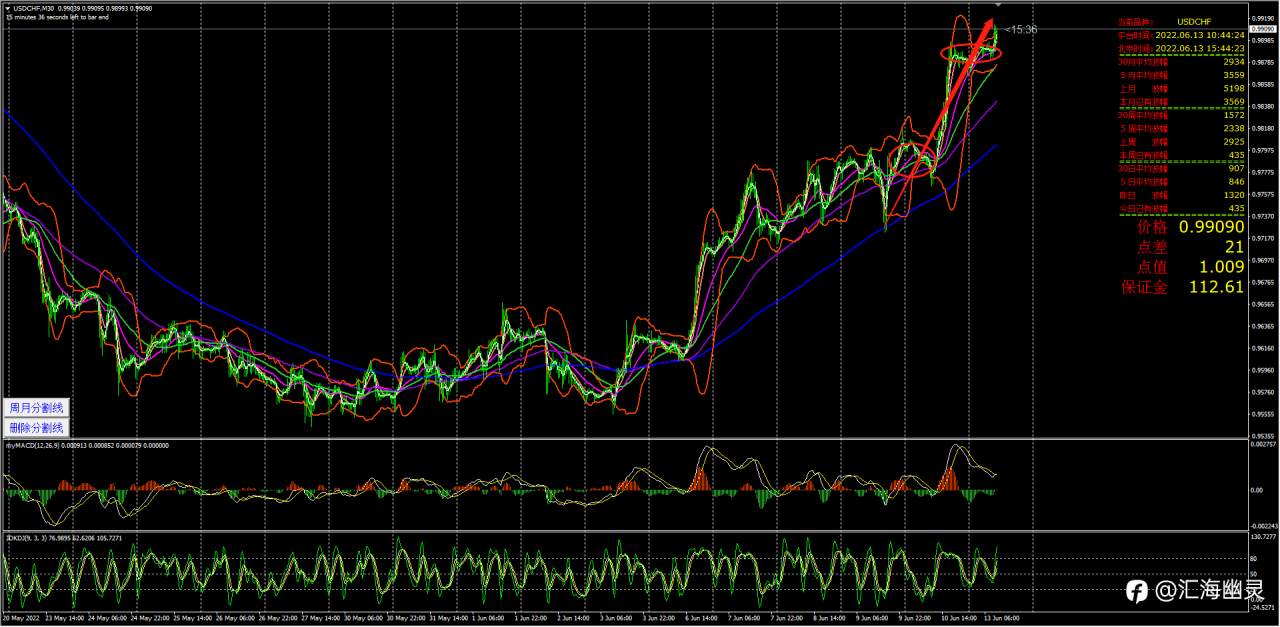Click the current price tag 0.99090 on axis

click(x=1262, y=30)
